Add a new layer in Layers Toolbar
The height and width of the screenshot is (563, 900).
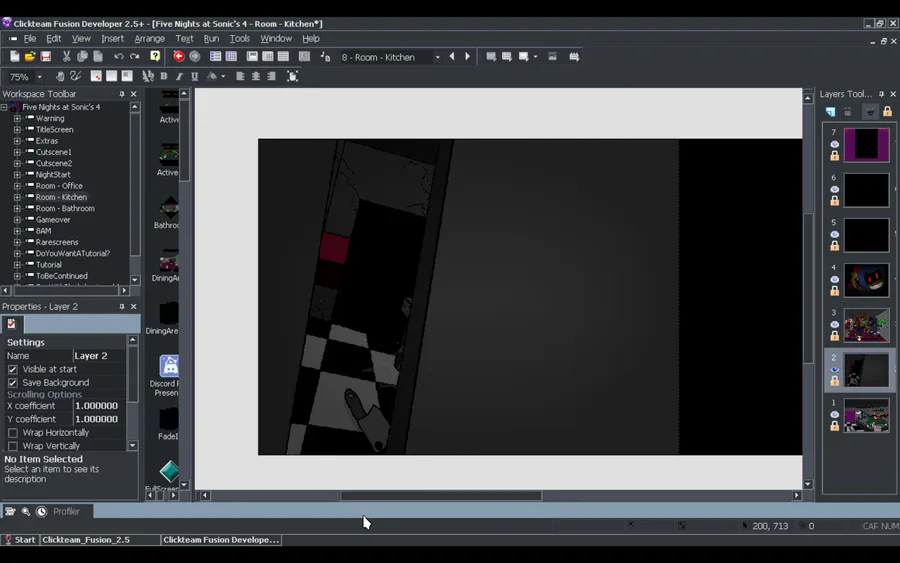[830, 112]
